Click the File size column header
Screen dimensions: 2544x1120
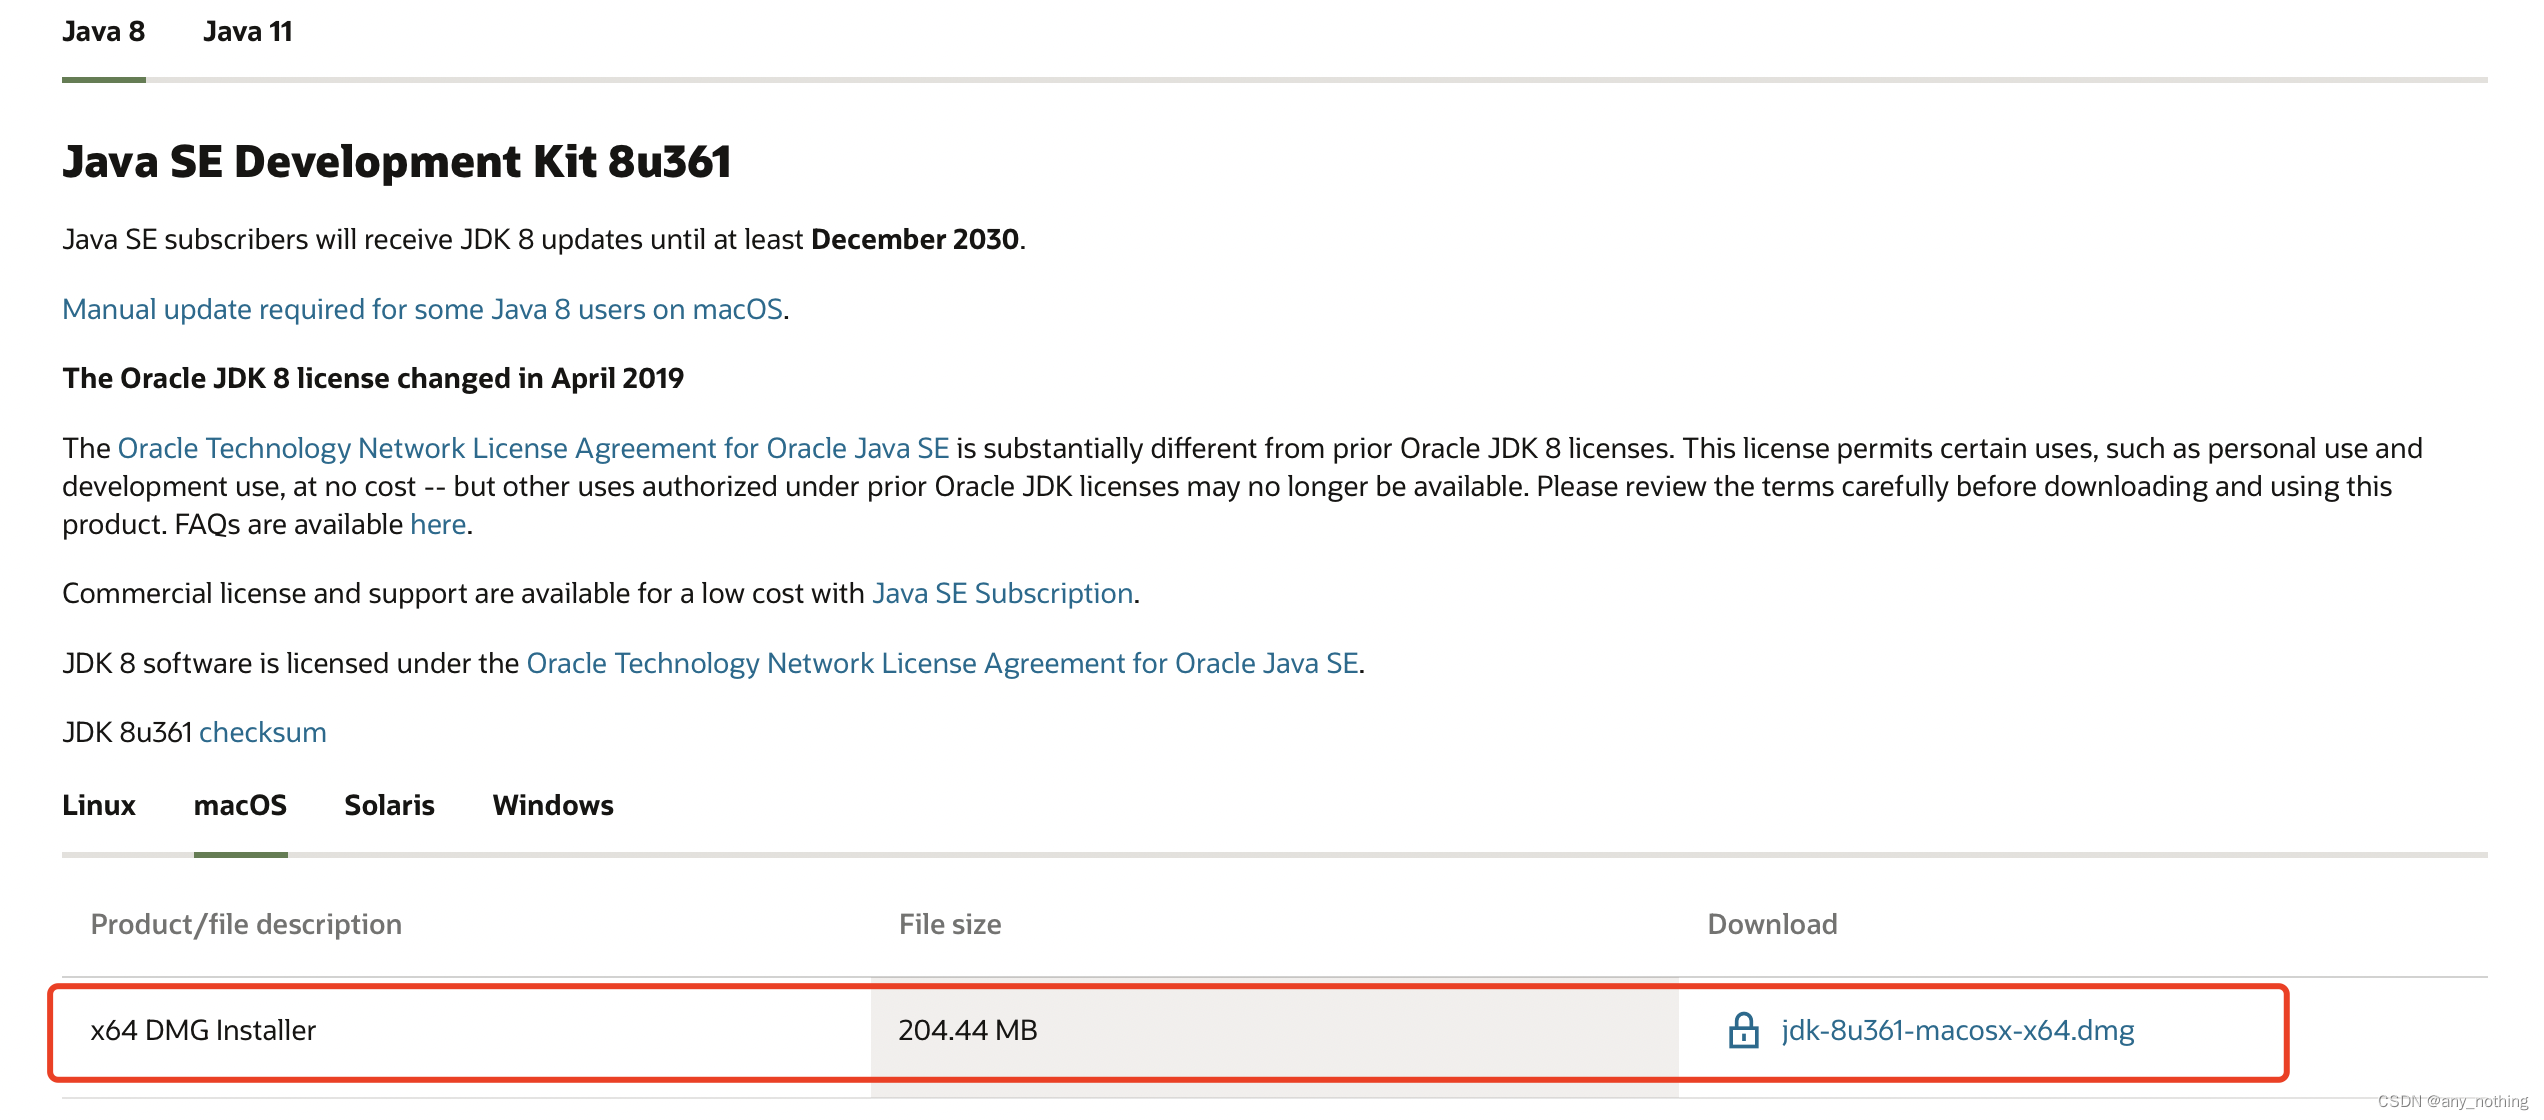point(949,924)
